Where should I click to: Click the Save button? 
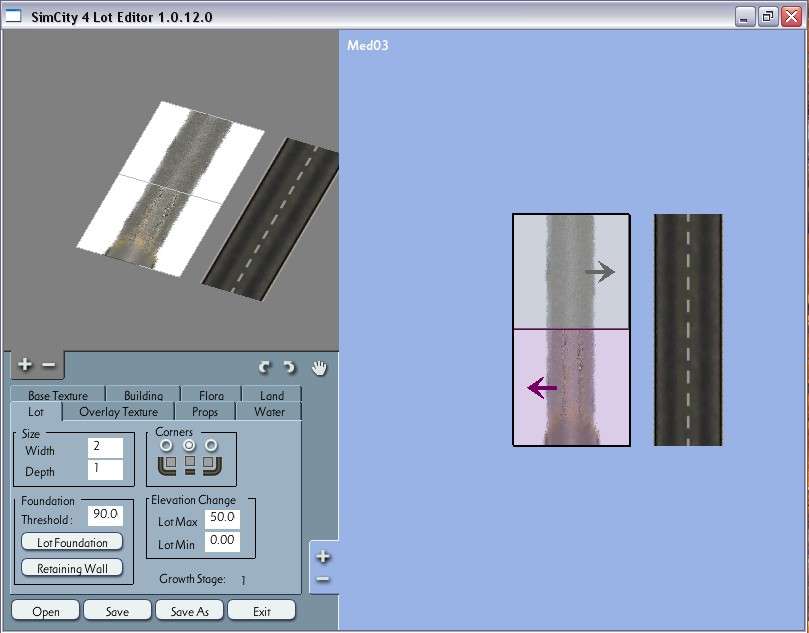tap(117, 611)
